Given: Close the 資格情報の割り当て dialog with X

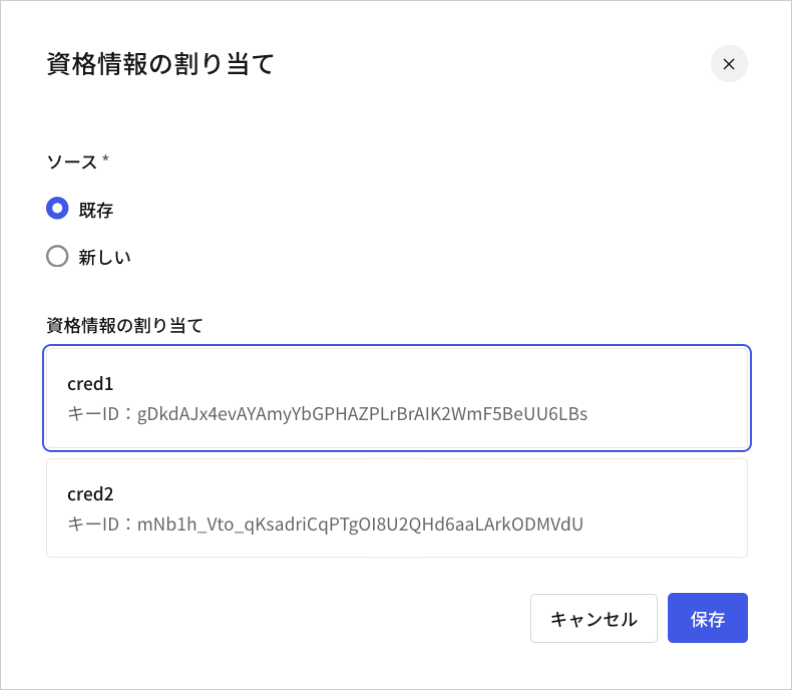Looking at the screenshot, I should tap(729, 64).
